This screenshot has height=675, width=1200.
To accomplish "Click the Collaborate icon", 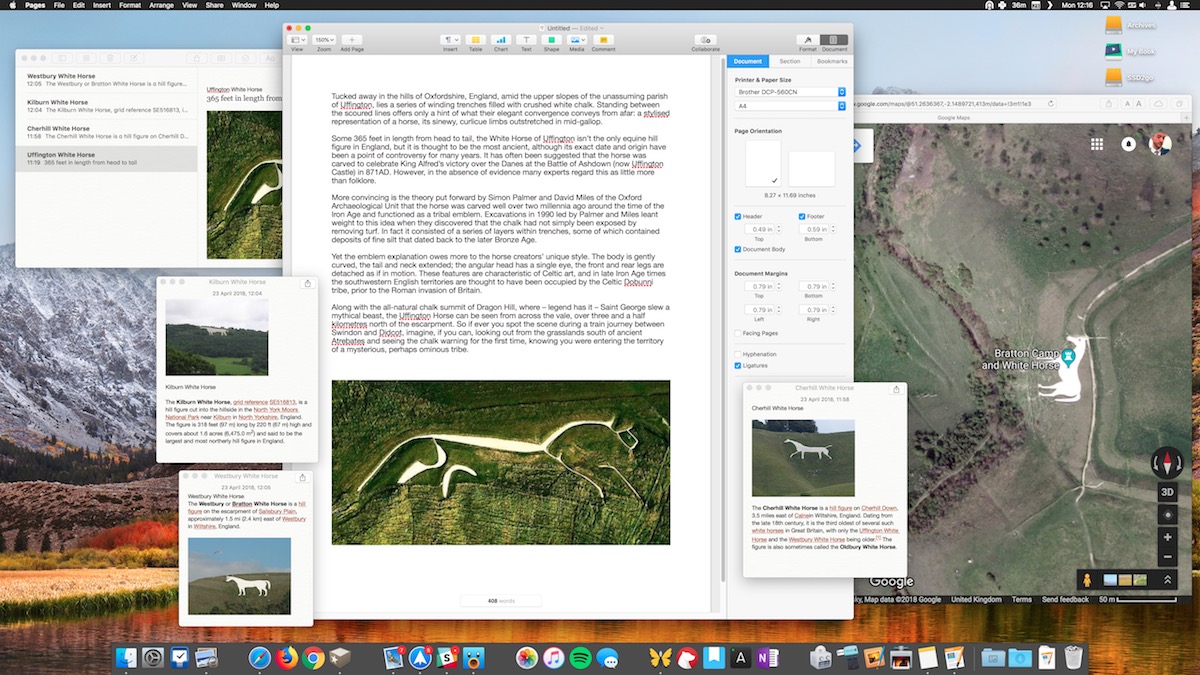I will [705, 40].
